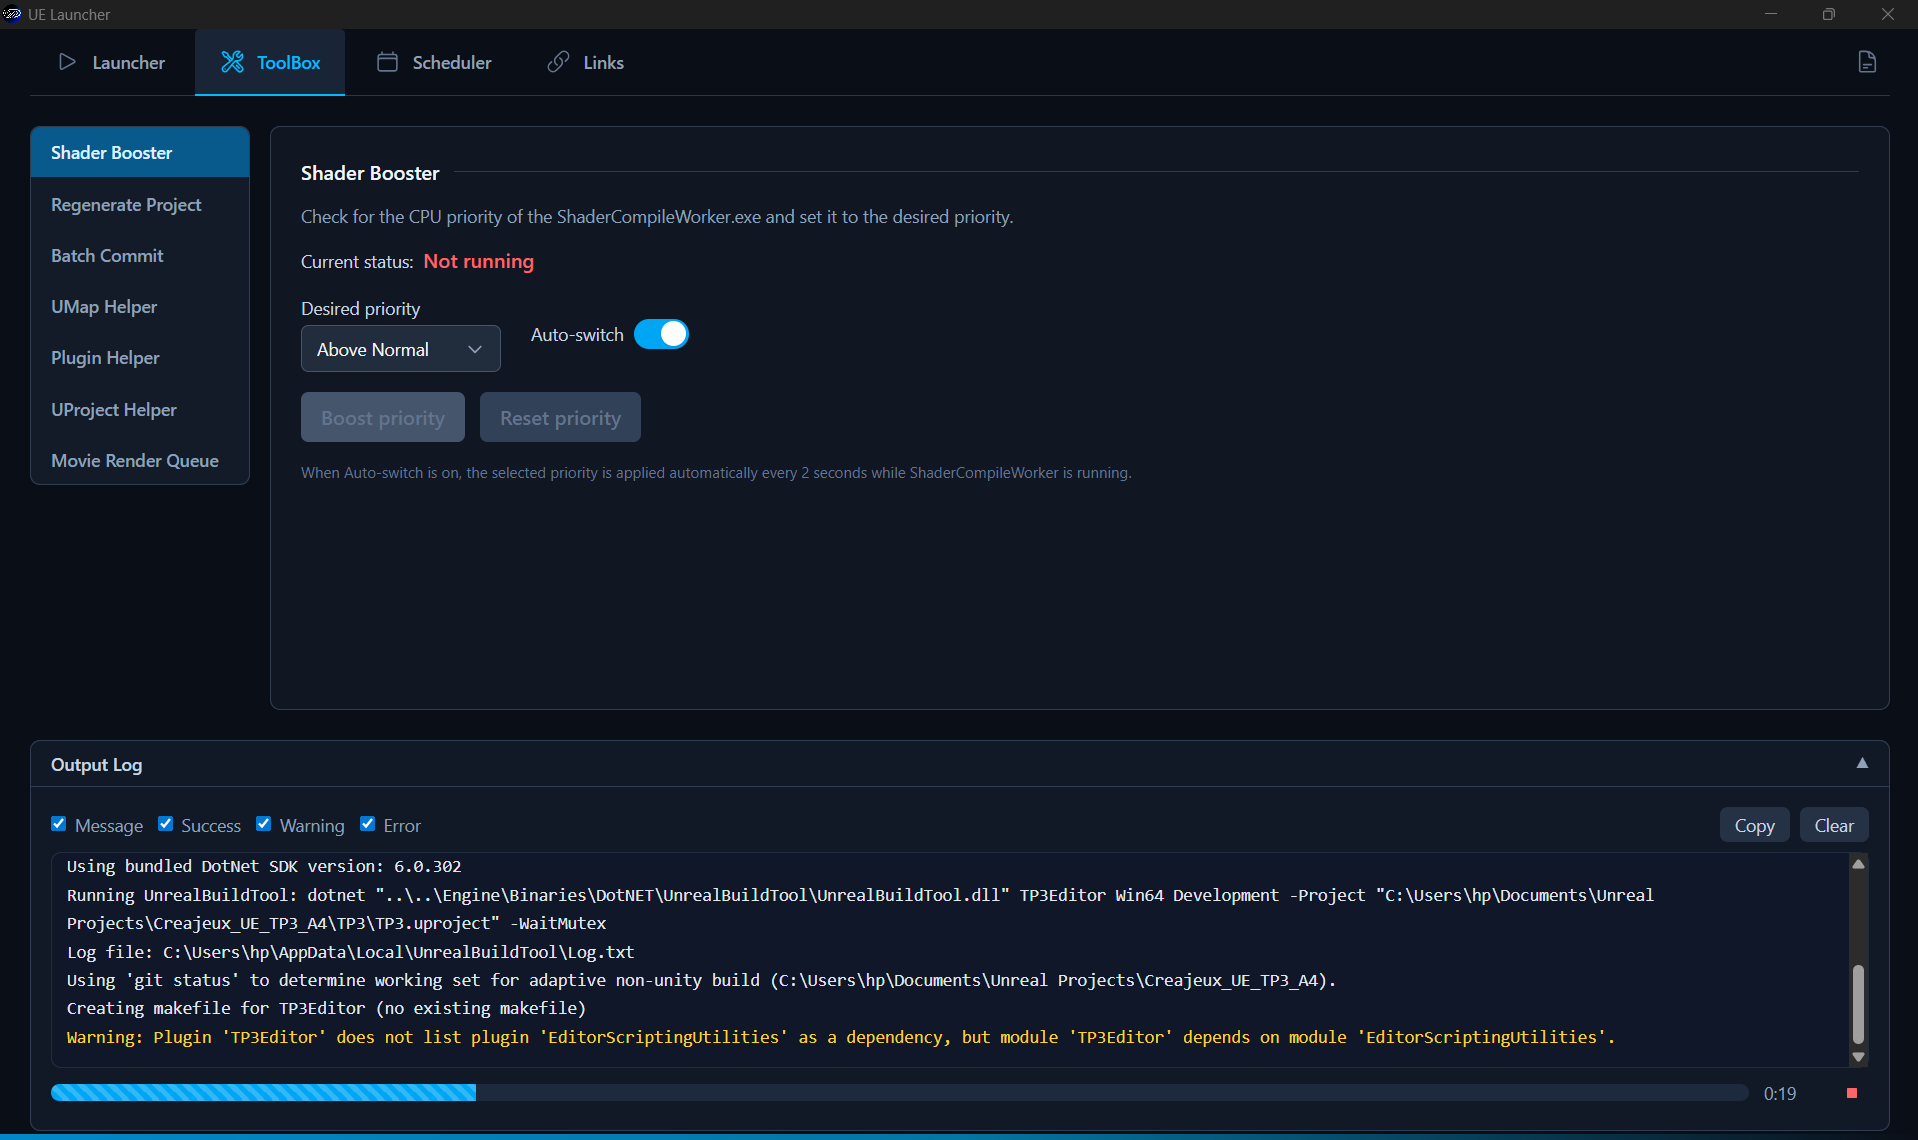This screenshot has width=1918, height=1140.
Task: Copy the output log contents
Action: (1754, 825)
